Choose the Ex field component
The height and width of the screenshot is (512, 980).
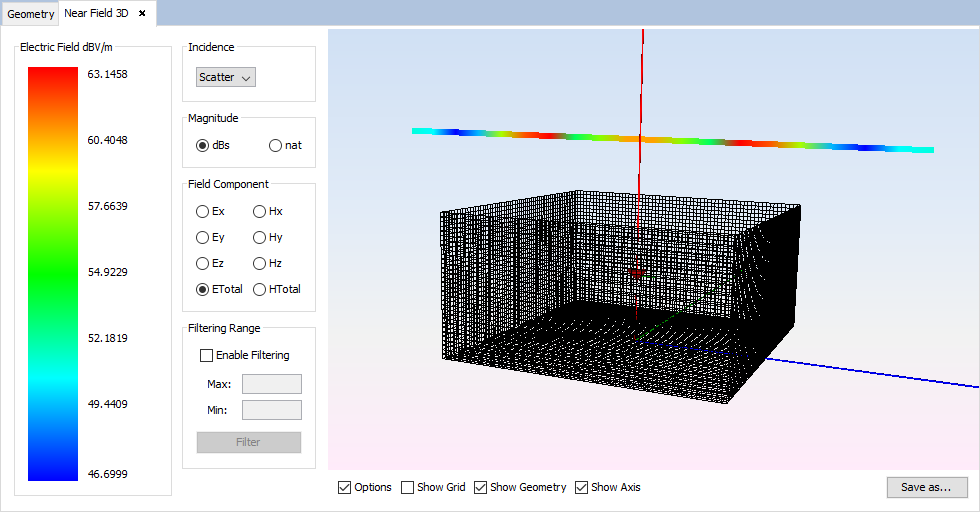coord(203,211)
